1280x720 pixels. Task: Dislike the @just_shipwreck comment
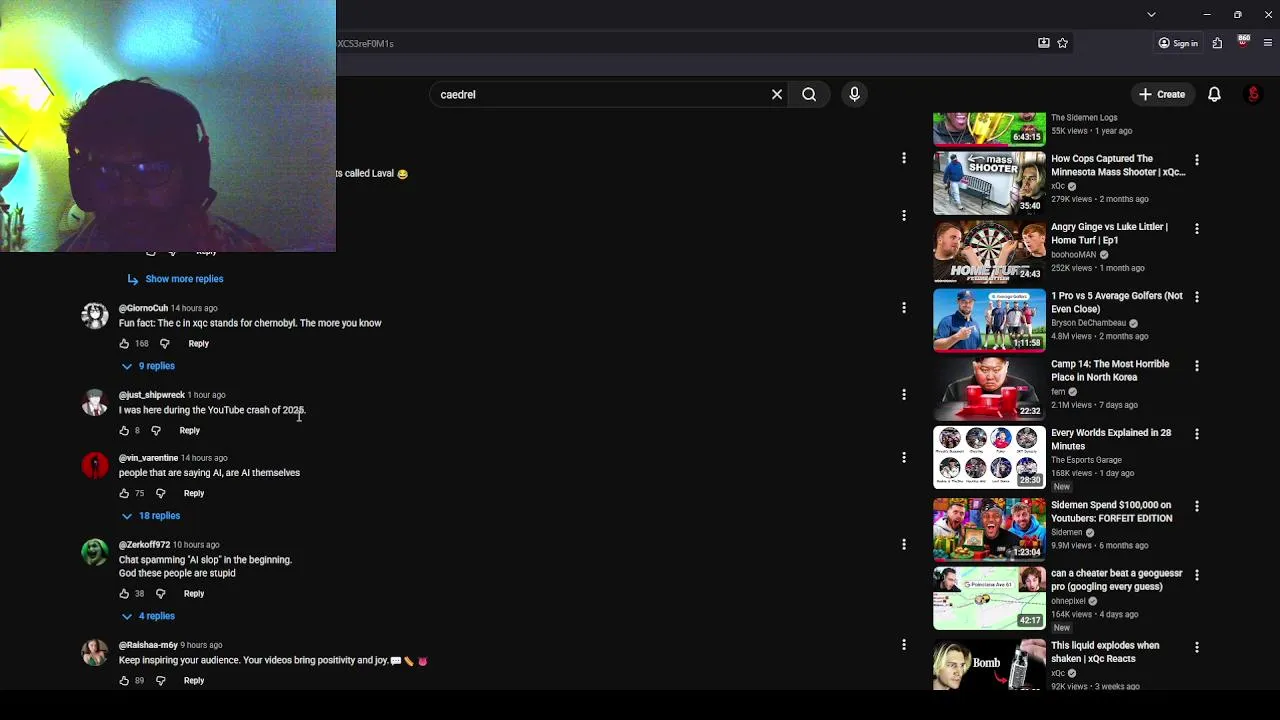click(156, 431)
